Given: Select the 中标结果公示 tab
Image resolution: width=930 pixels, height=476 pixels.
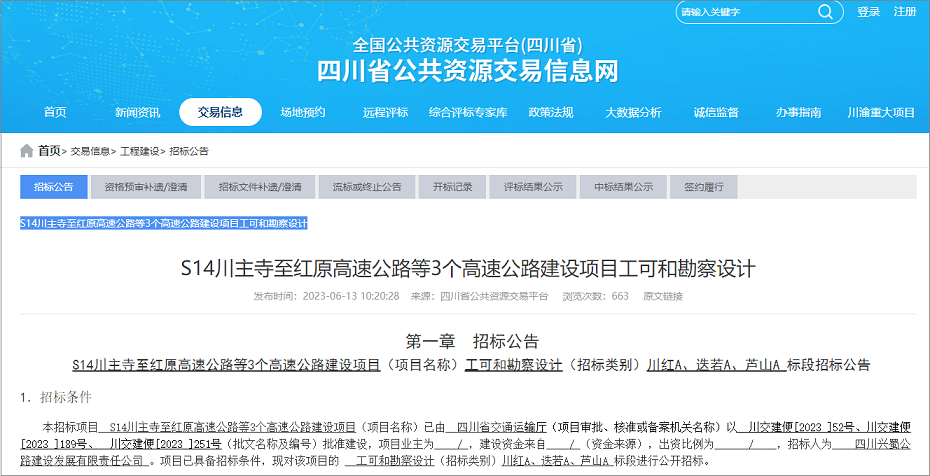Looking at the screenshot, I should [x=623, y=187].
